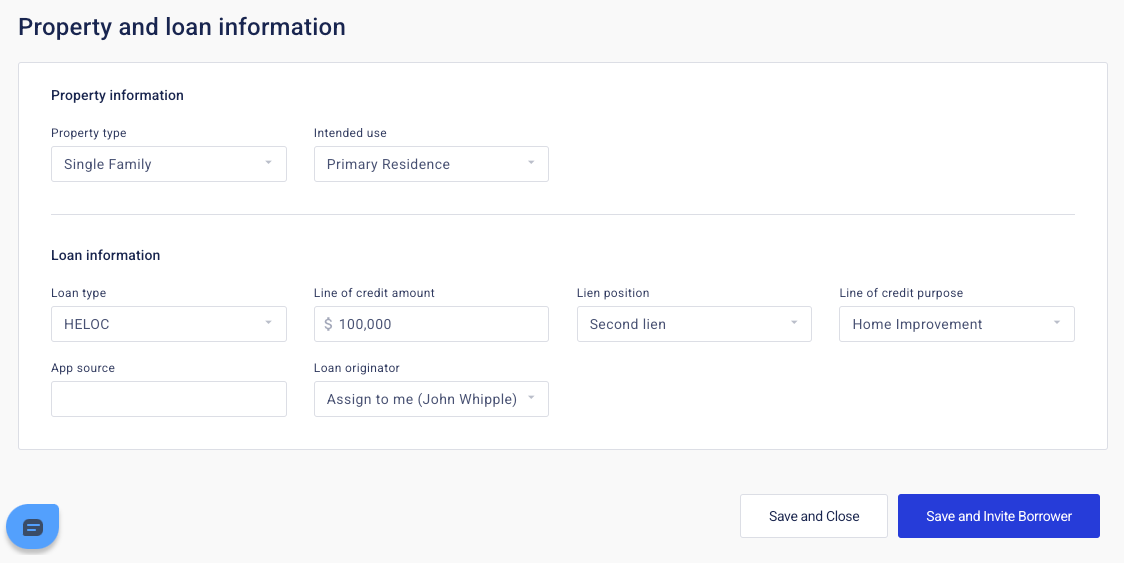This screenshot has width=1124, height=563.
Task: Click the dollar sign in amount field
Action: [x=329, y=324]
